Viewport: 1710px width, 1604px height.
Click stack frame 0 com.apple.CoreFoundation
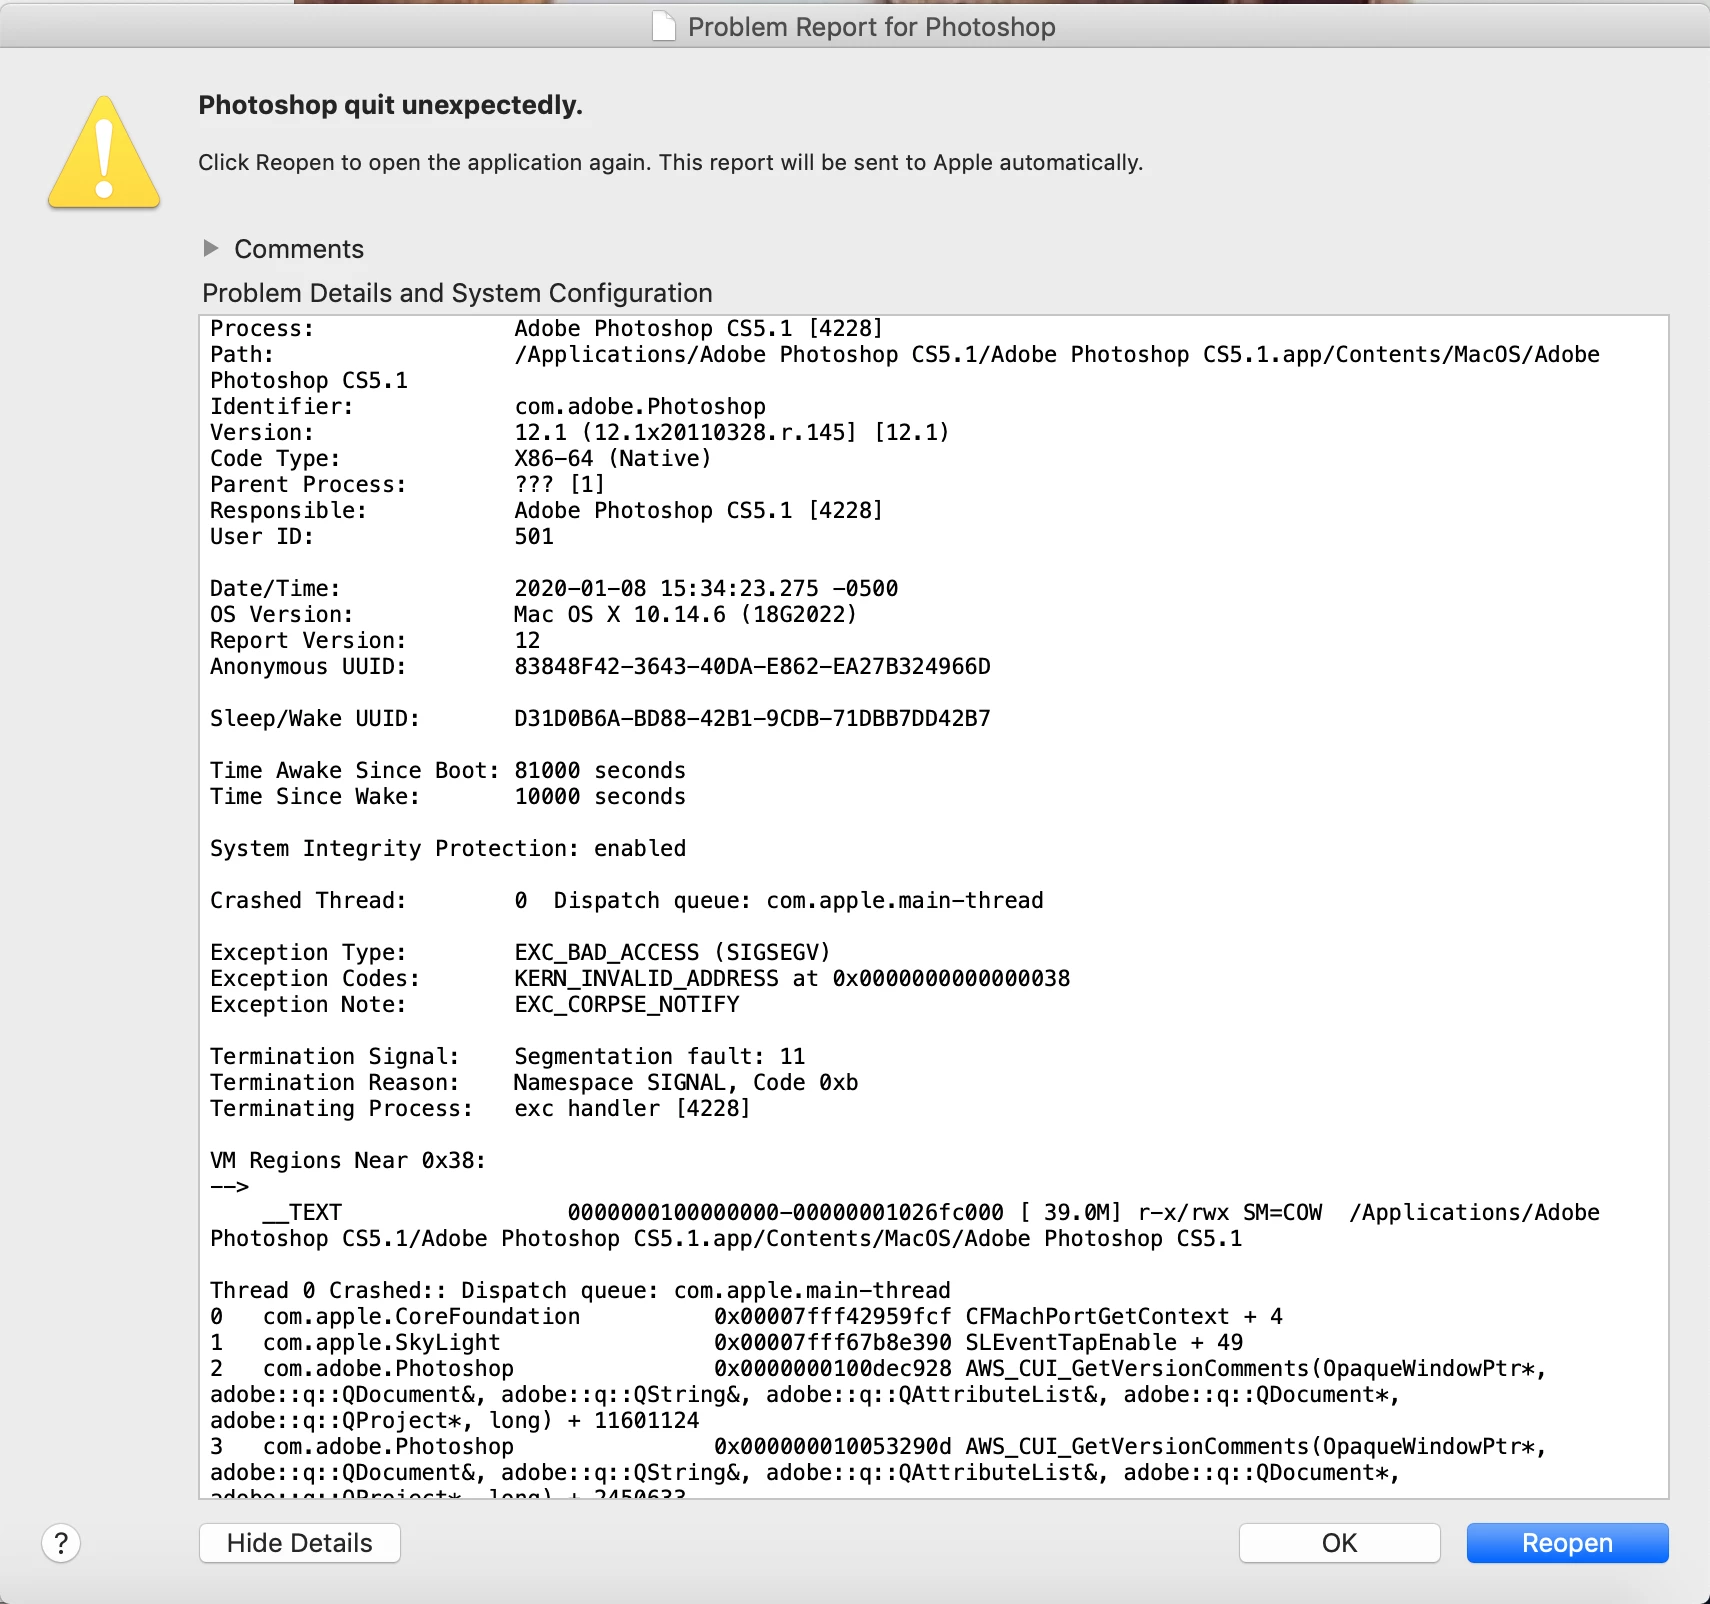(x=746, y=1317)
